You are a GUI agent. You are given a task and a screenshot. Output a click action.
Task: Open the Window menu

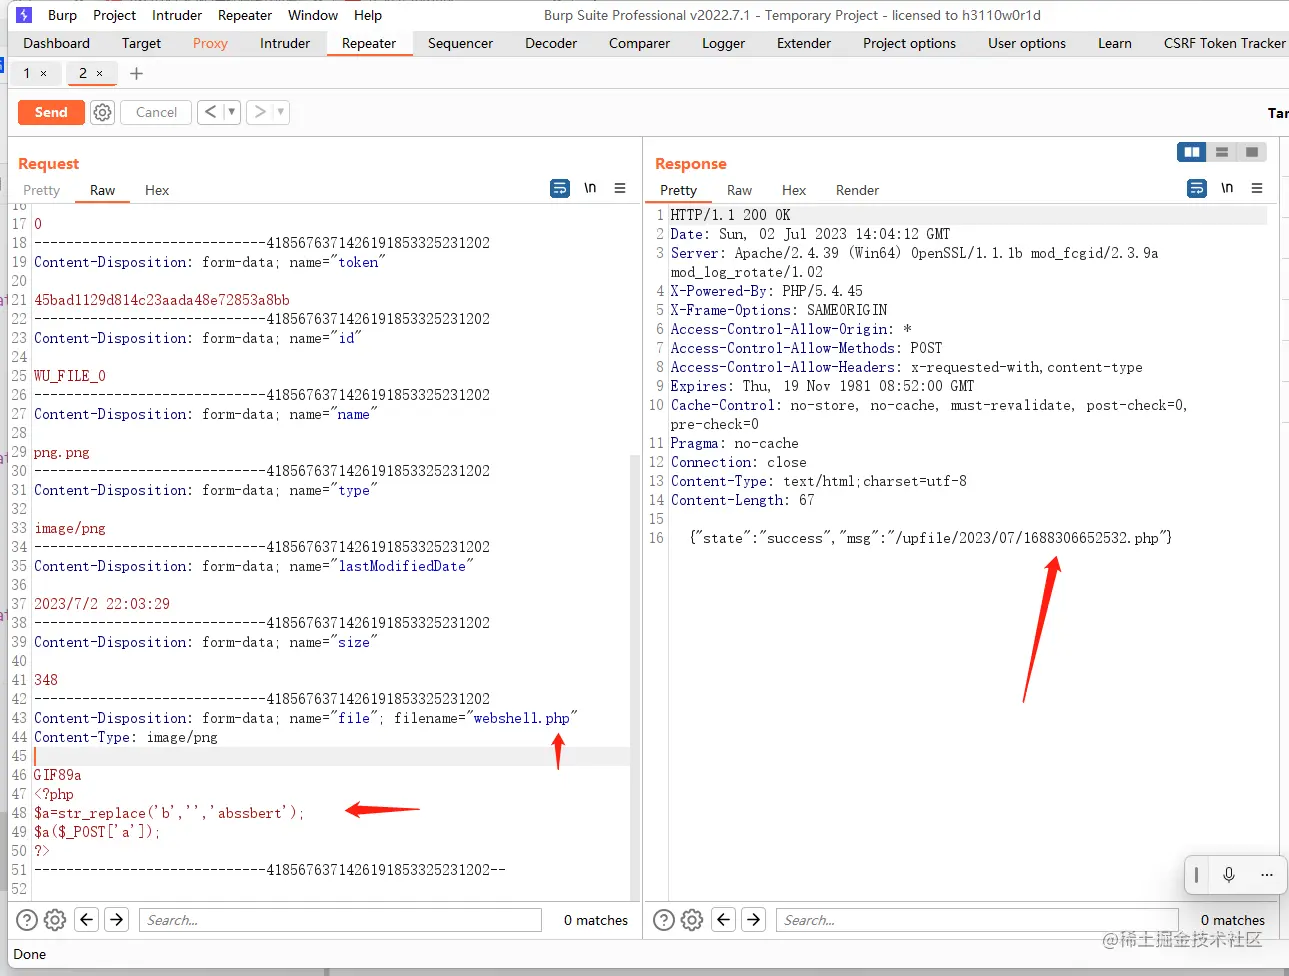pos(313,15)
